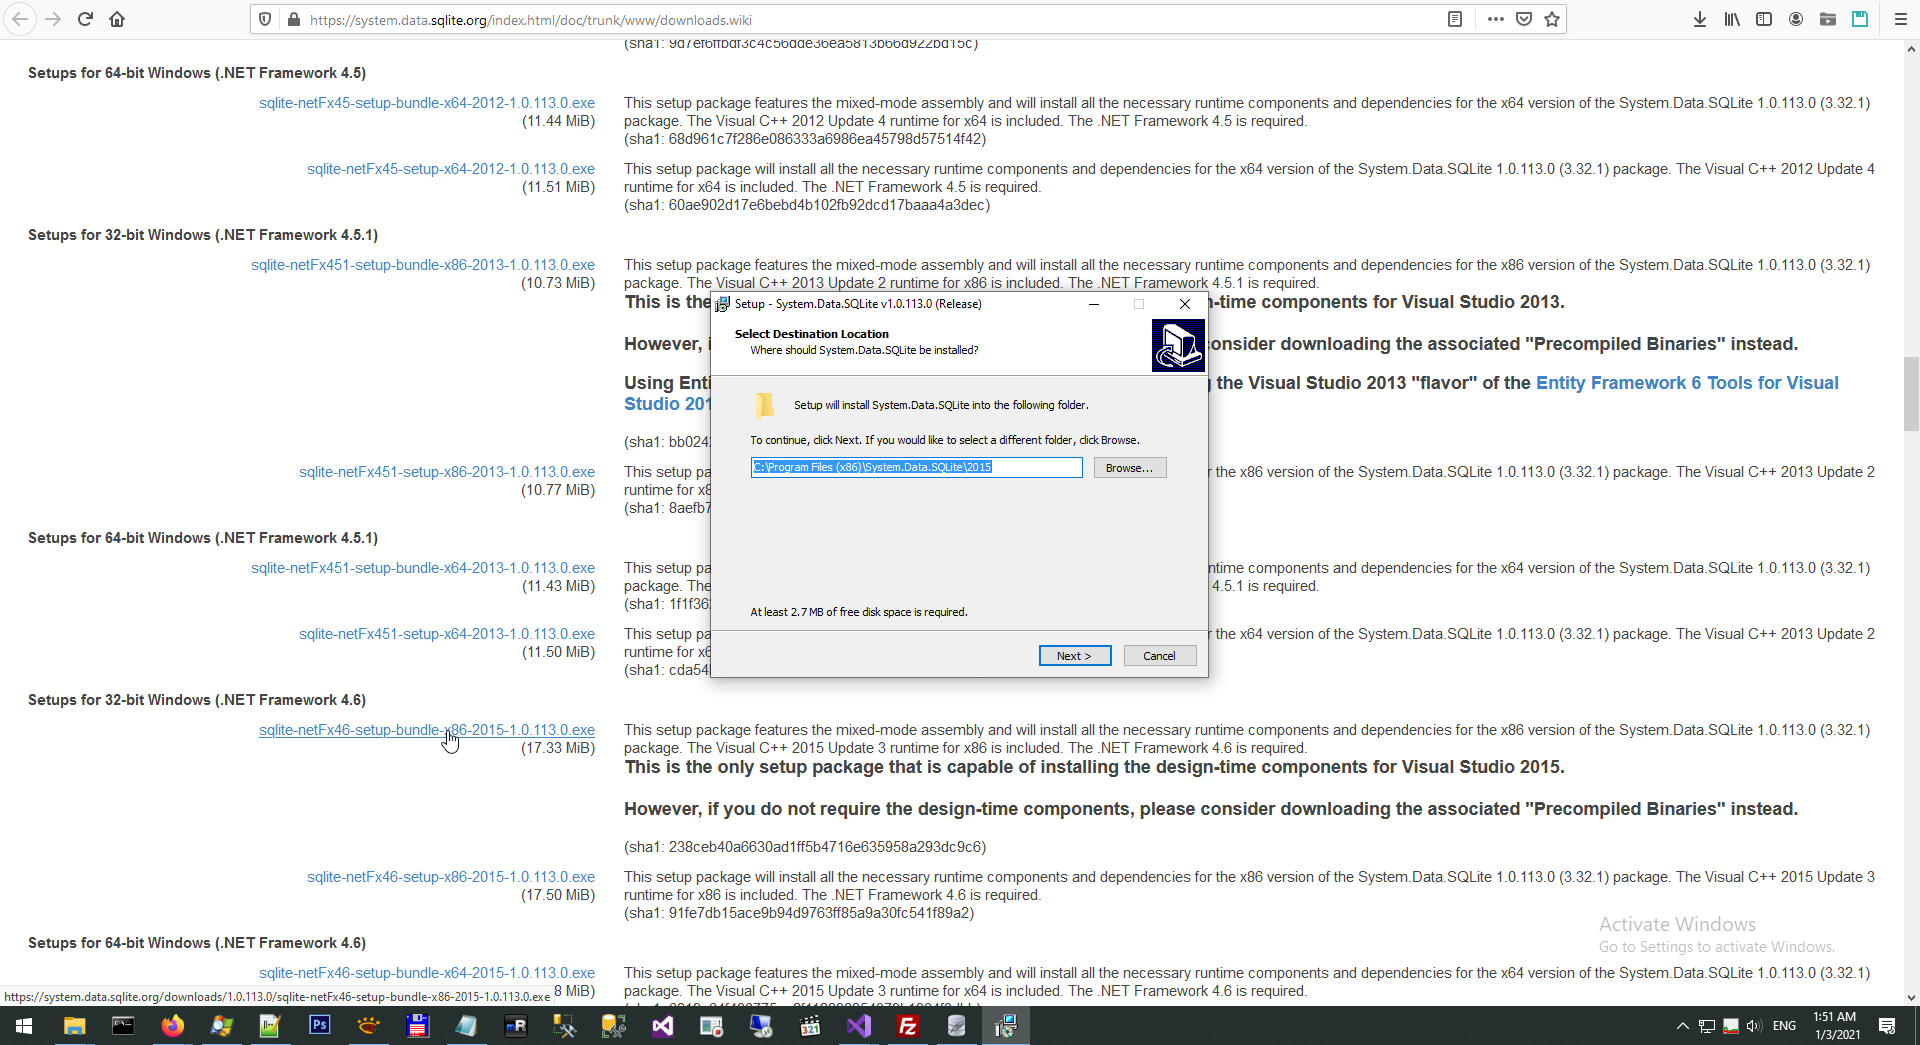Open the Firefox Library

pos(1732,19)
